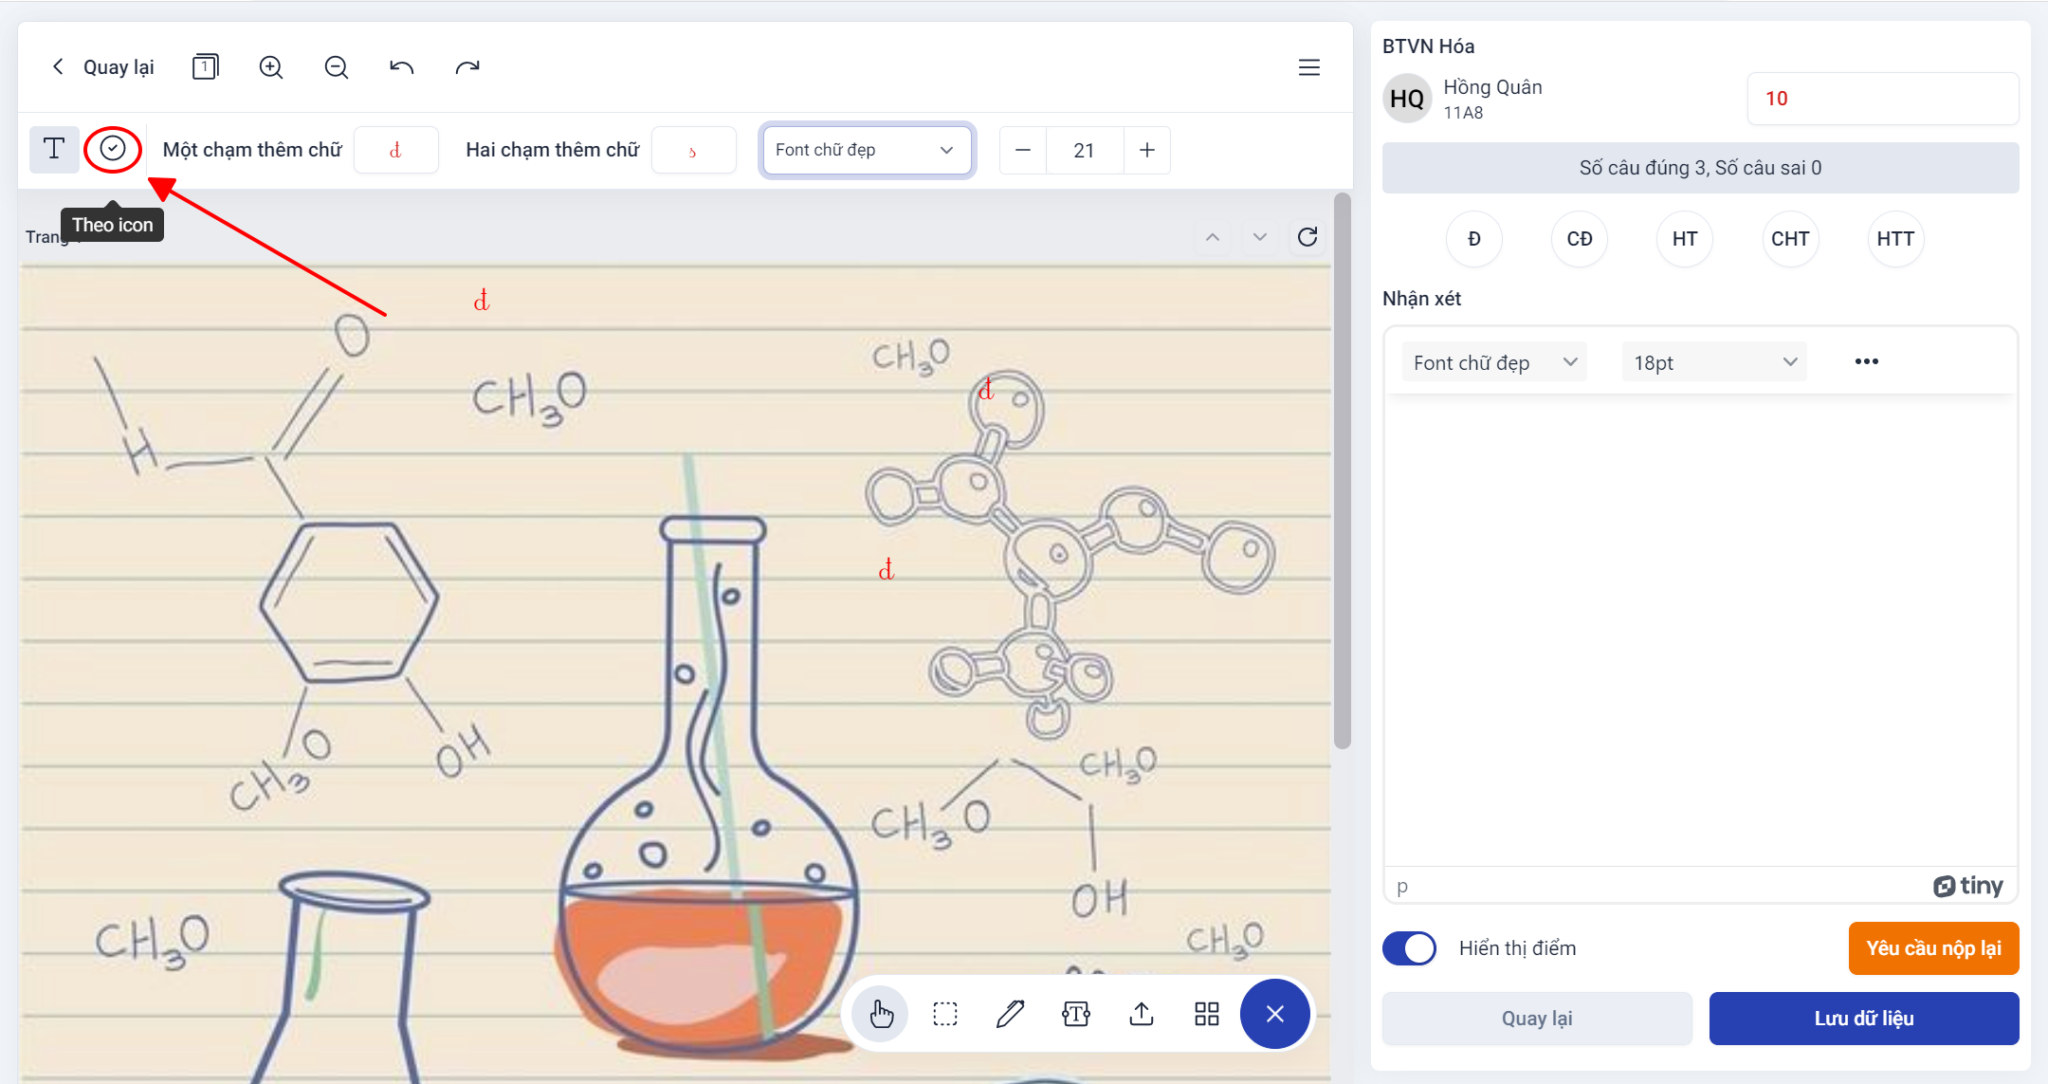
Task: Click the Lưu dữ liệu button
Action: (x=1864, y=1017)
